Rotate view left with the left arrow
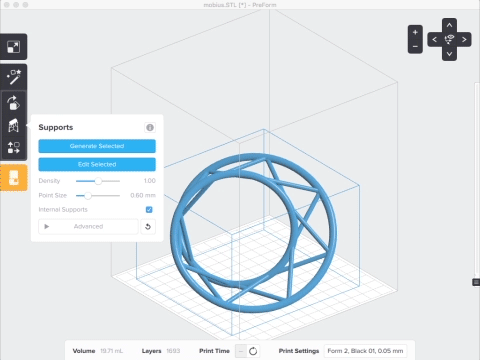The height and width of the screenshot is (360, 480). pyautogui.click(x=435, y=40)
